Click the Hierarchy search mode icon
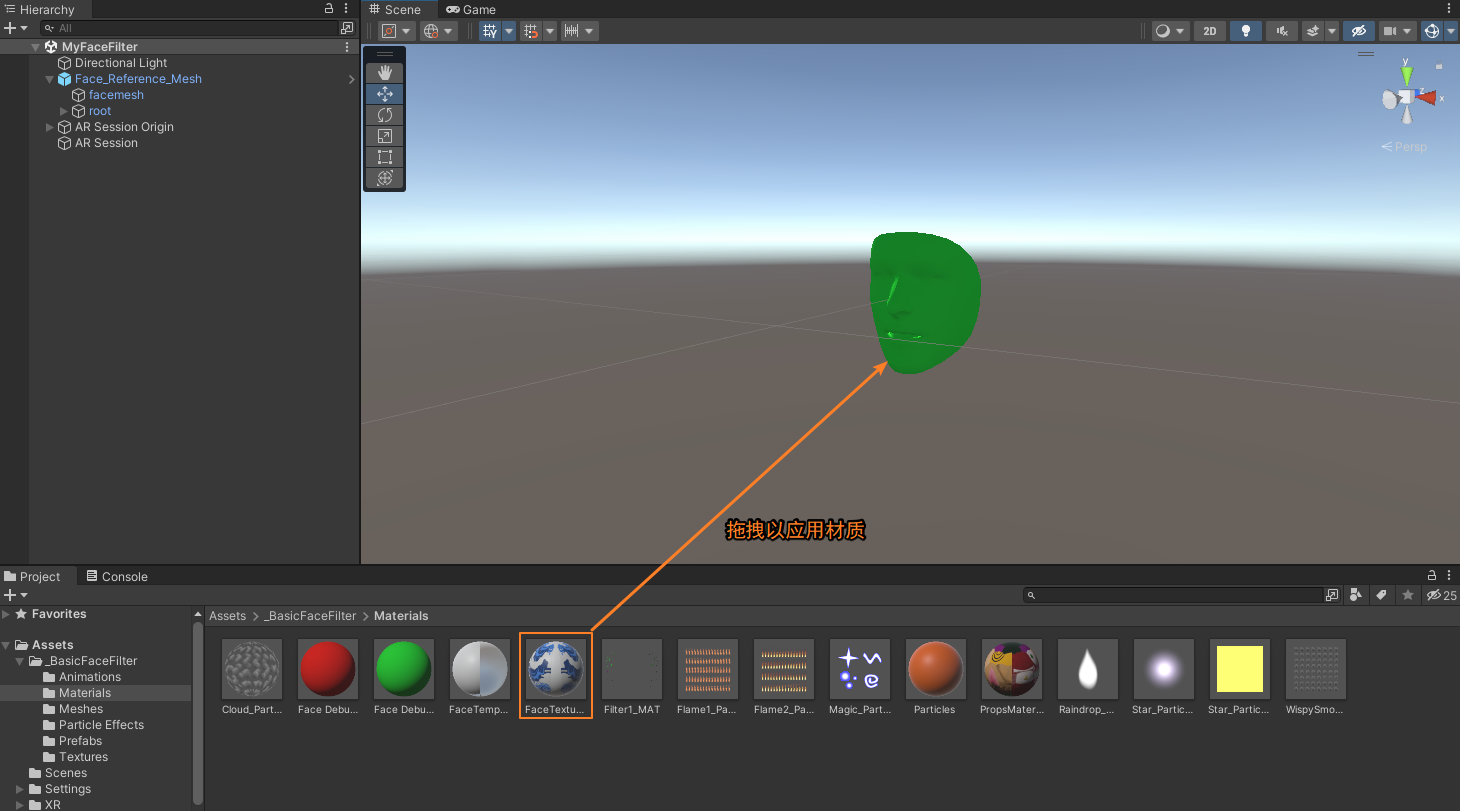The image size is (1460, 811). point(347,28)
